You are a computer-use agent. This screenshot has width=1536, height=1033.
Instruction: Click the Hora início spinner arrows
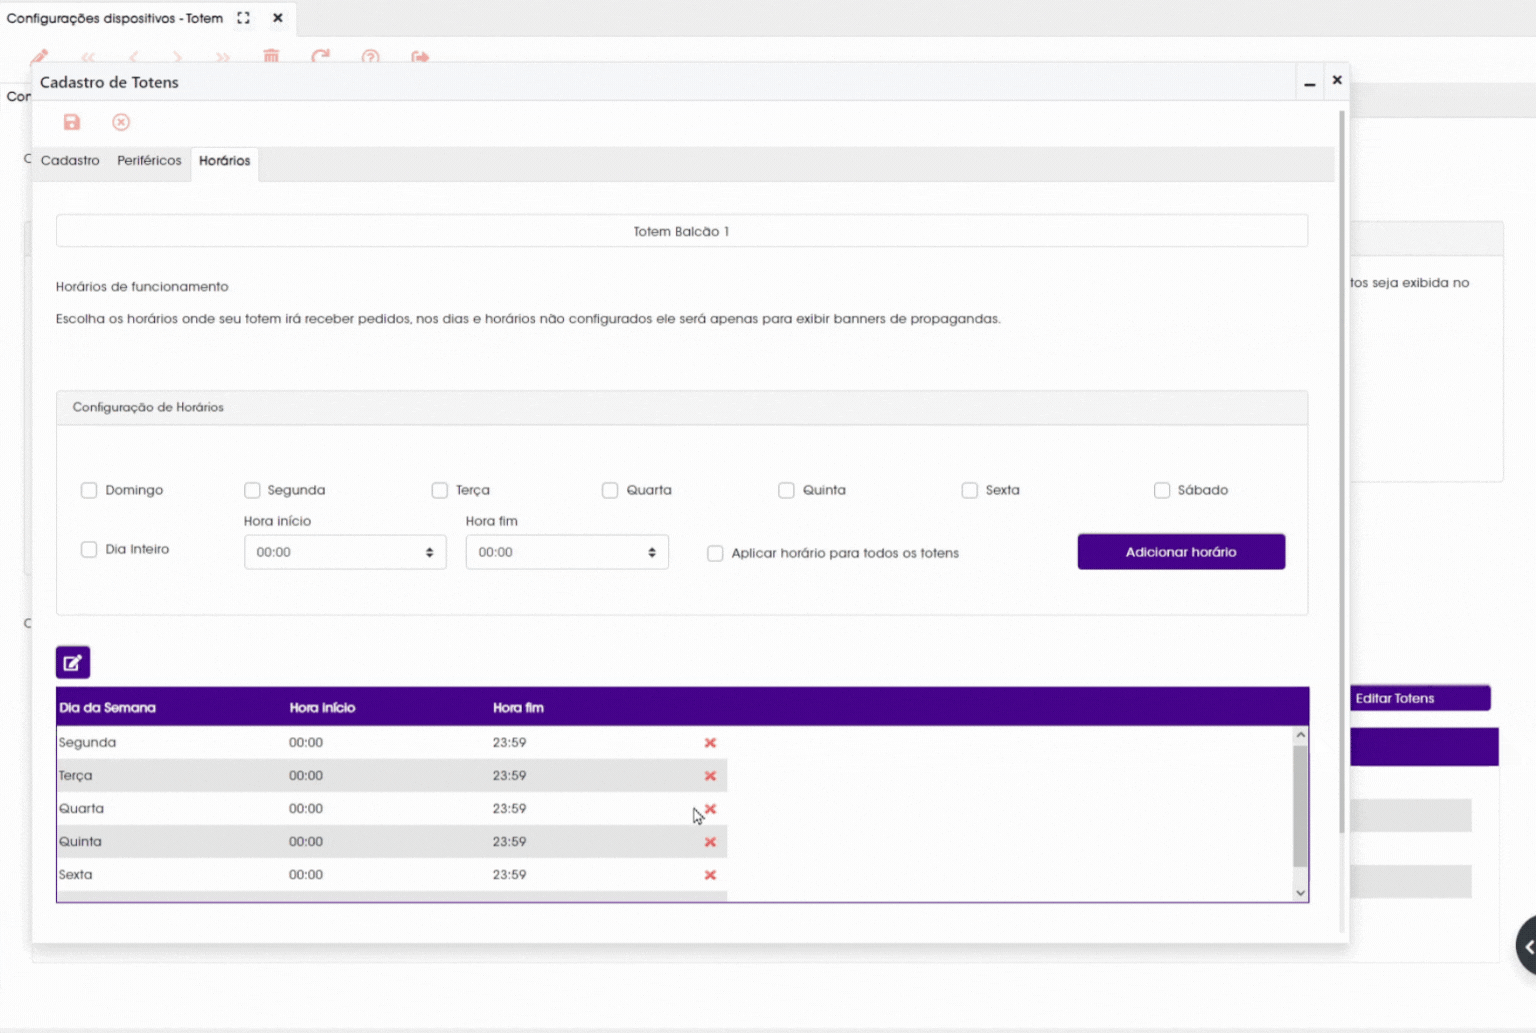click(x=429, y=552)
